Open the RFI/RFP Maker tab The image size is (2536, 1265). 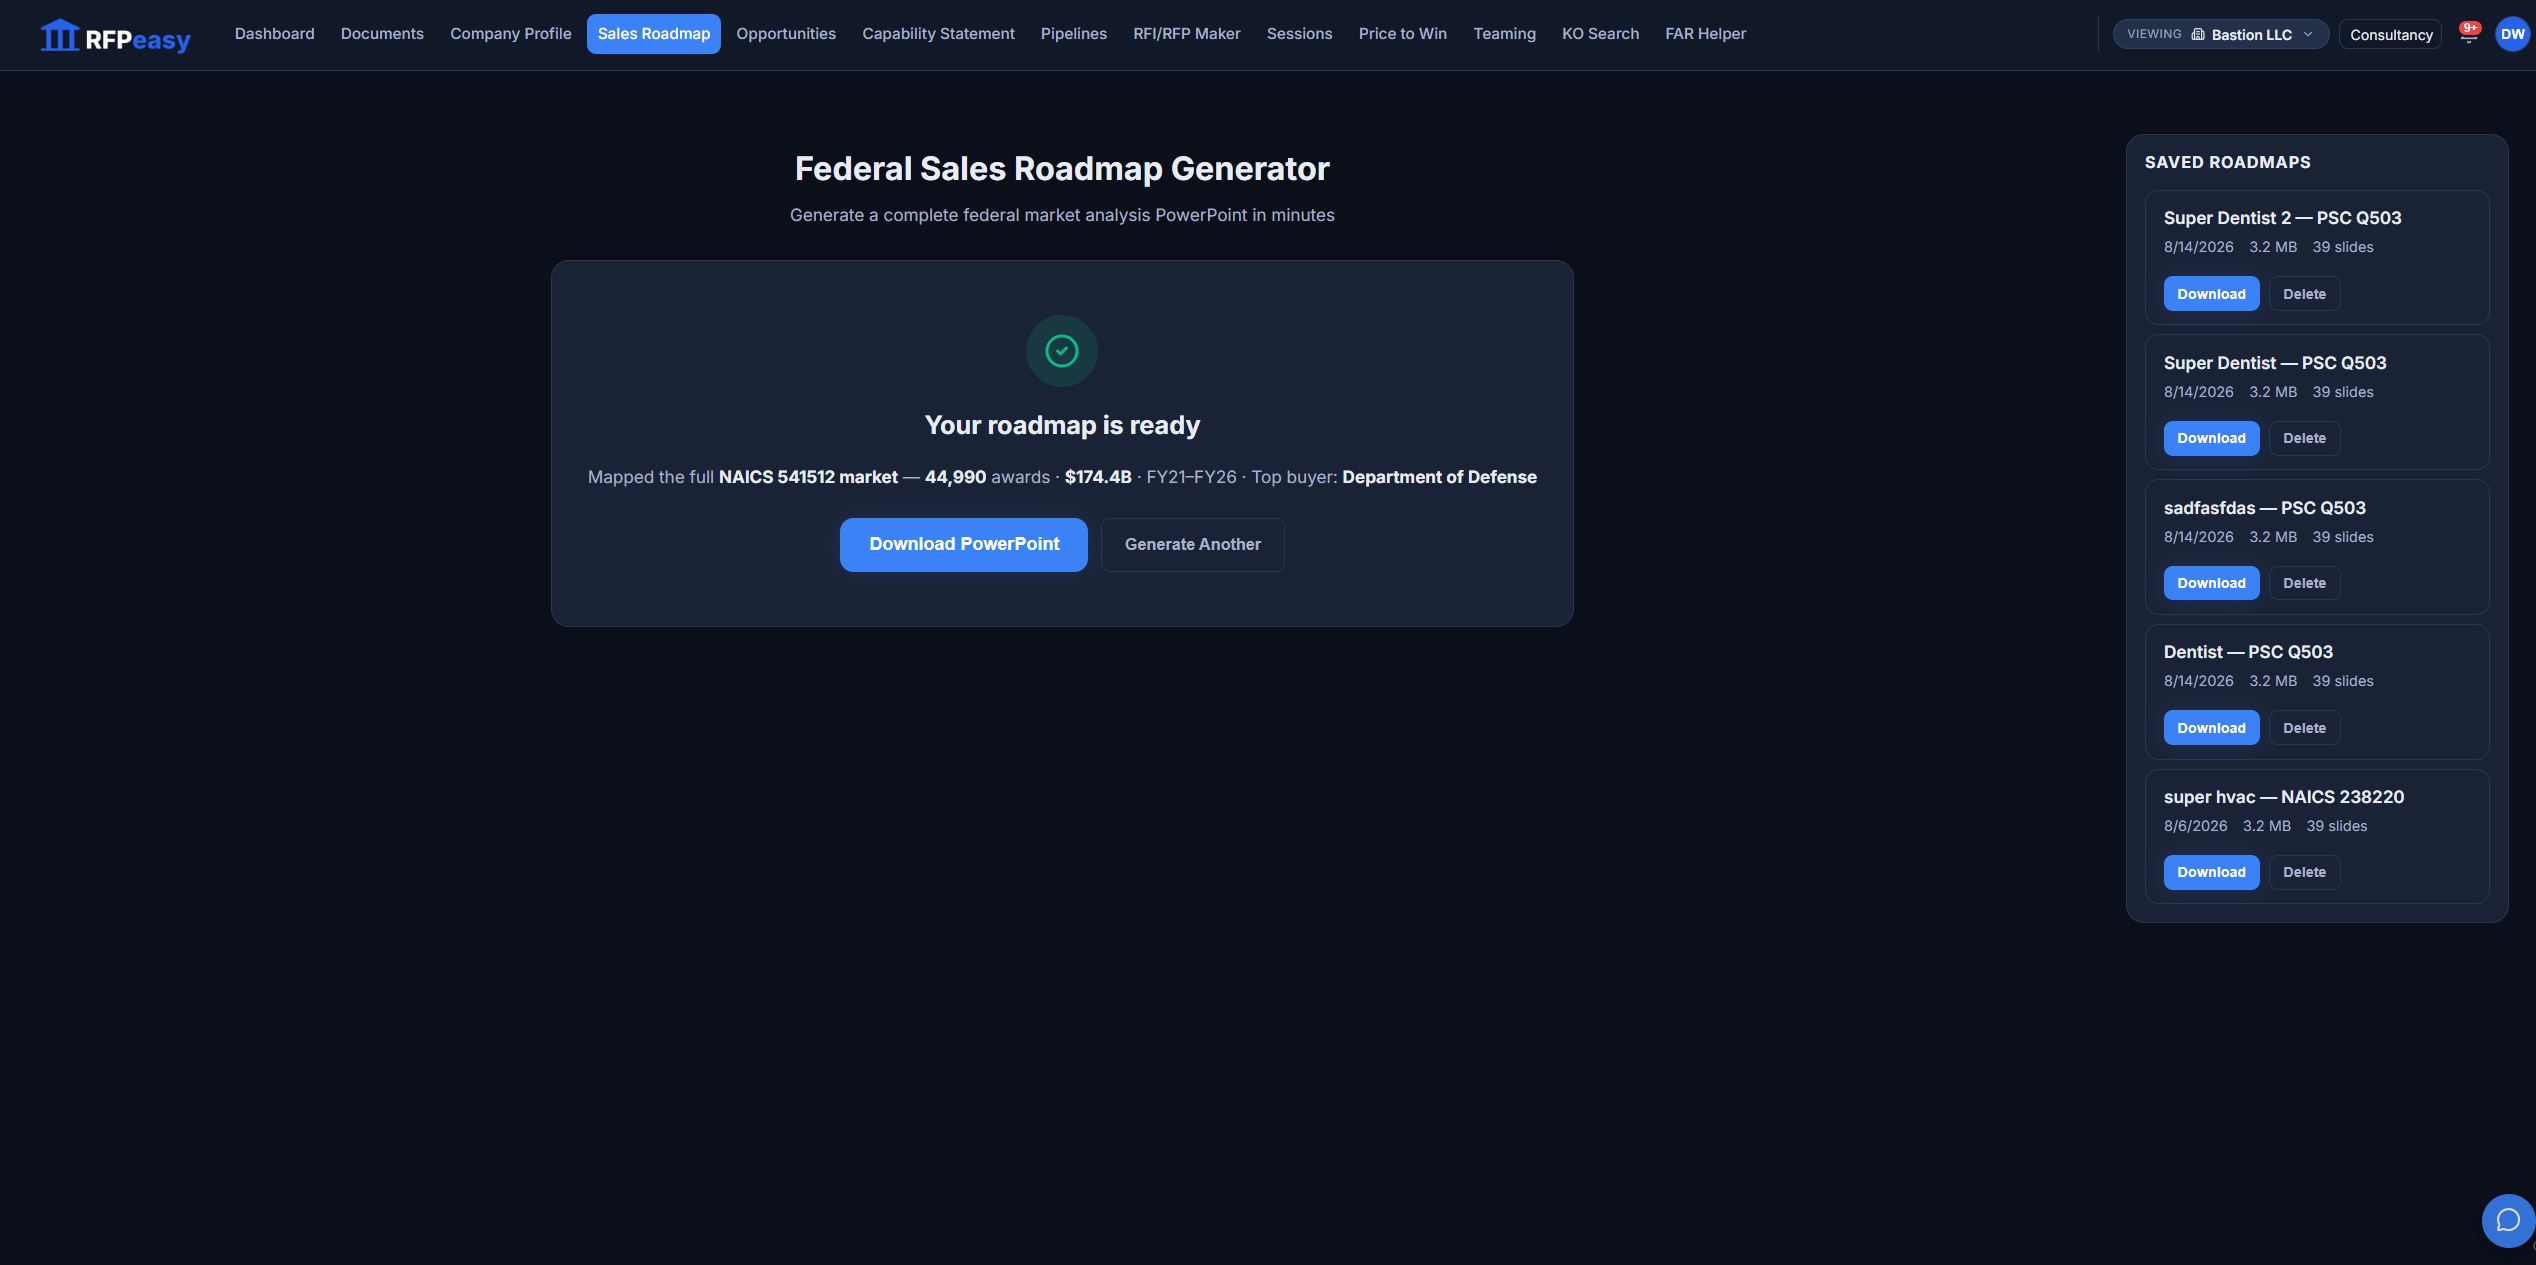point(1186,34)
